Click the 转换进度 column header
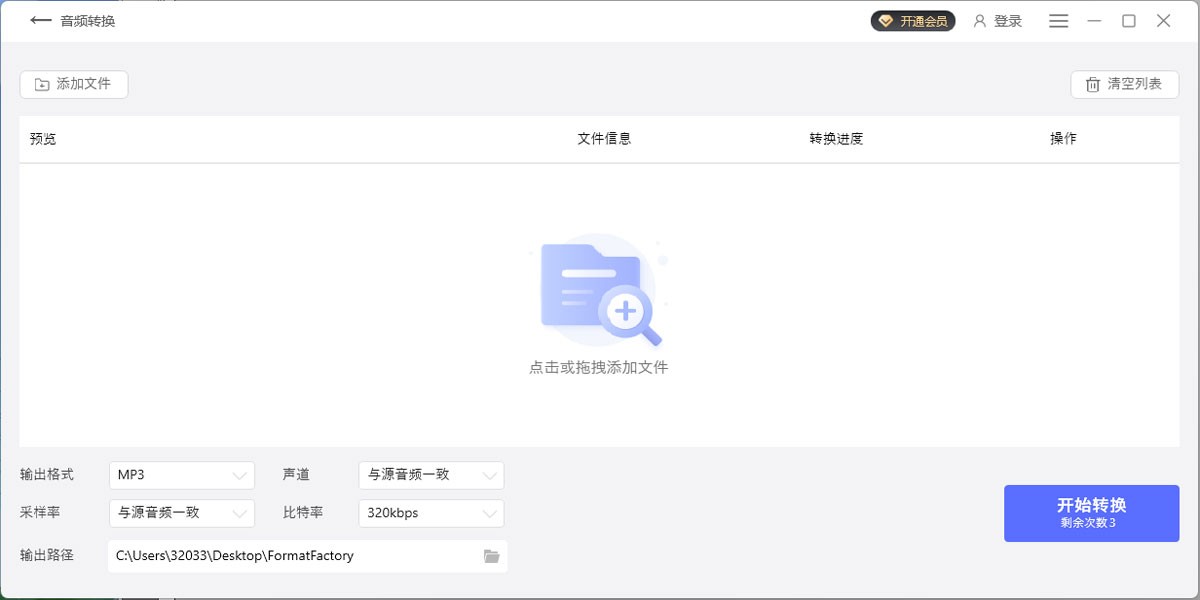Image resolution: width=1200 pixels, height=600 pixels. [x=836, y=139]
